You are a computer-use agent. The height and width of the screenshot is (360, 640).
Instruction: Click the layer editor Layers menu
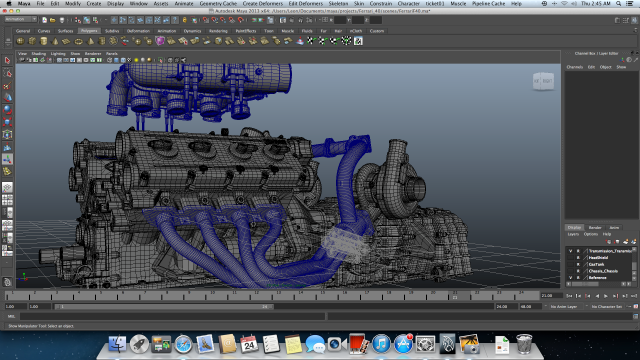coord(573,234)
